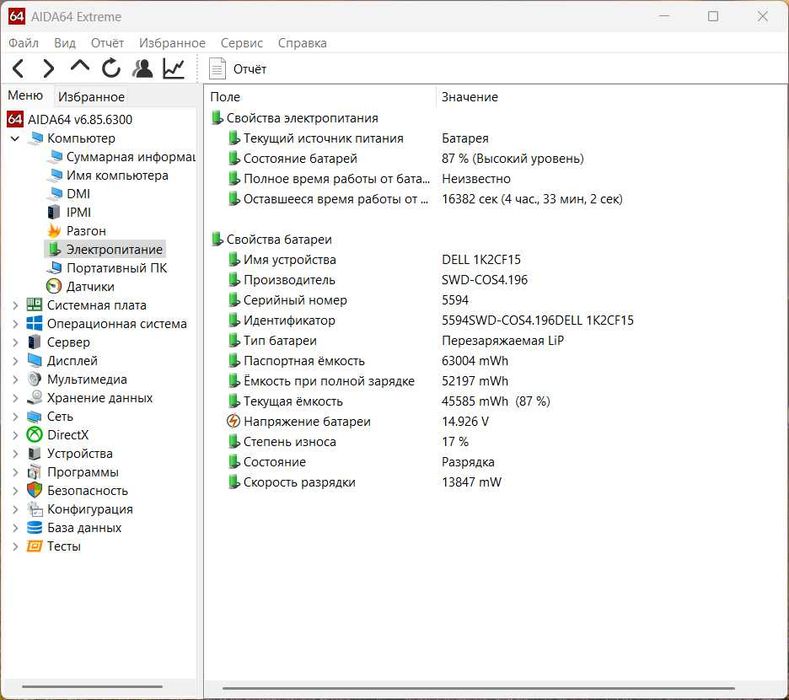Expand the Дисплей tree node

15,361
